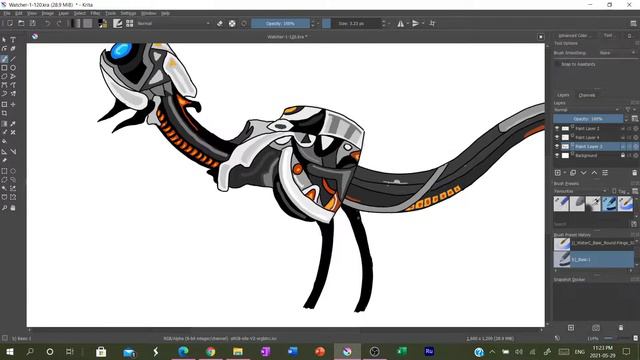Image resolution: width=640 pixels, height=360 pixels.
Task: Open the Windows Start menu
Action: pos(10,351)
